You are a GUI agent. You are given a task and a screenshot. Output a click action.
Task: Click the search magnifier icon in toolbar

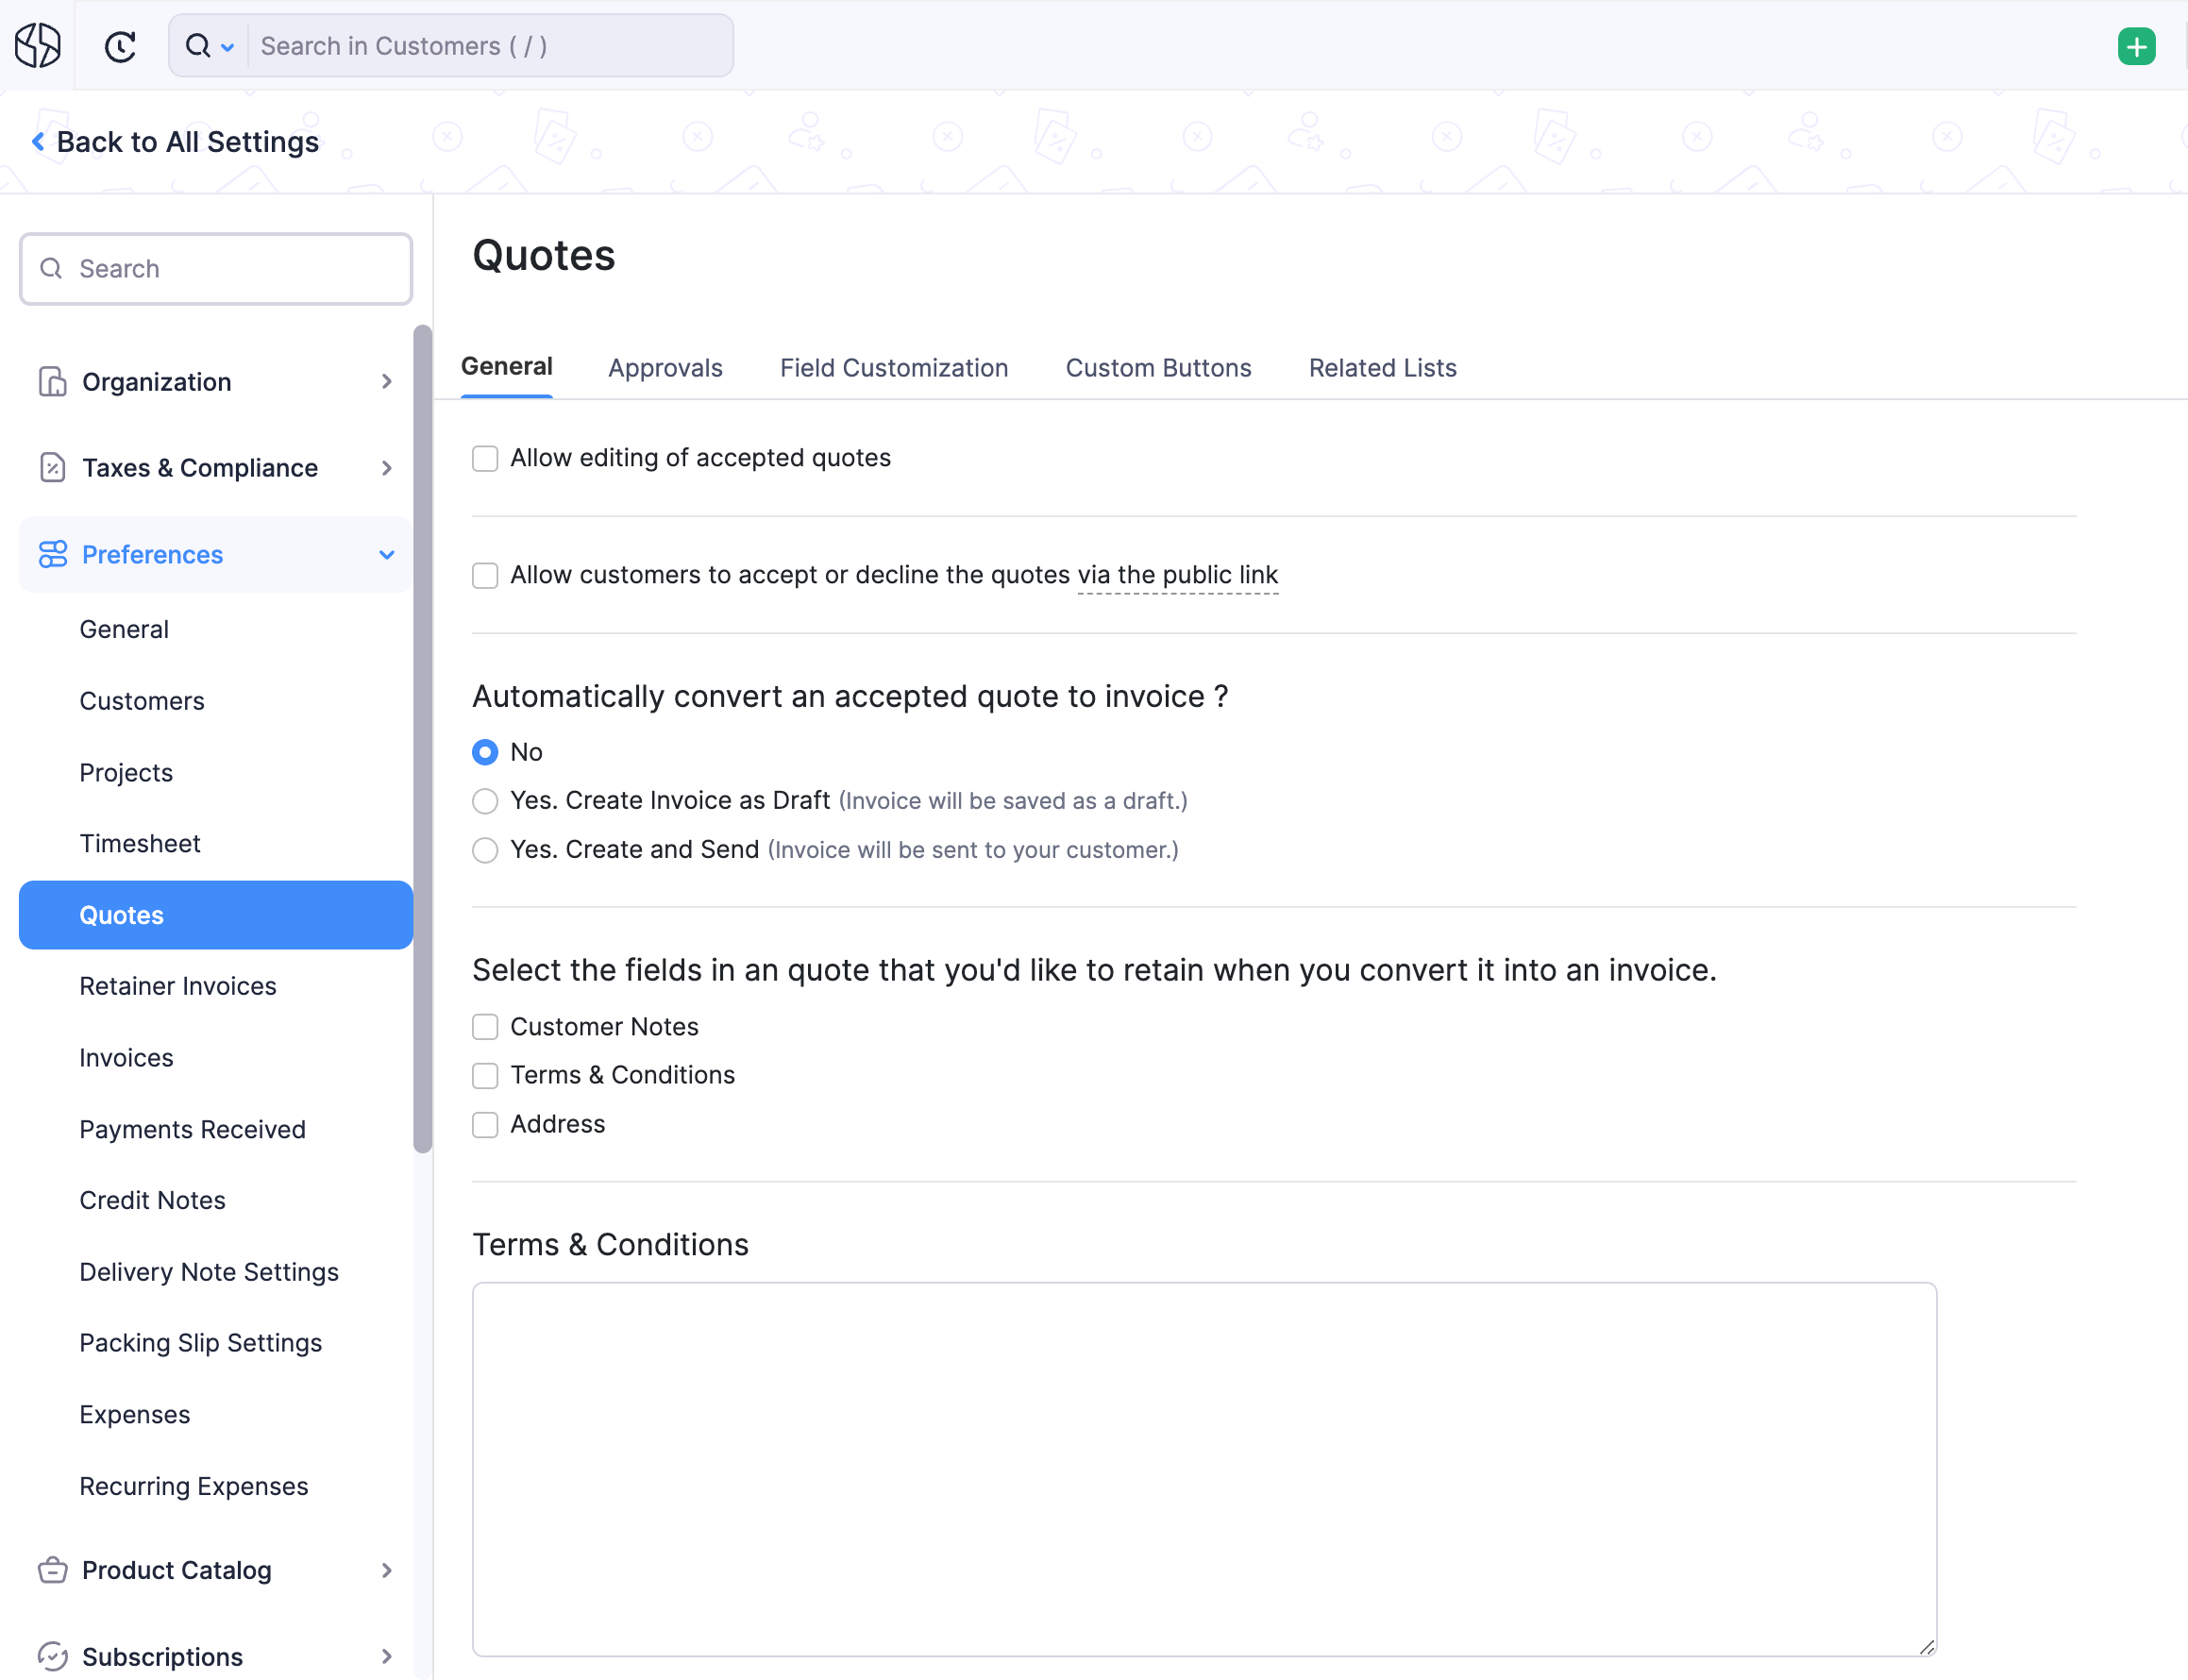[197, 46]
